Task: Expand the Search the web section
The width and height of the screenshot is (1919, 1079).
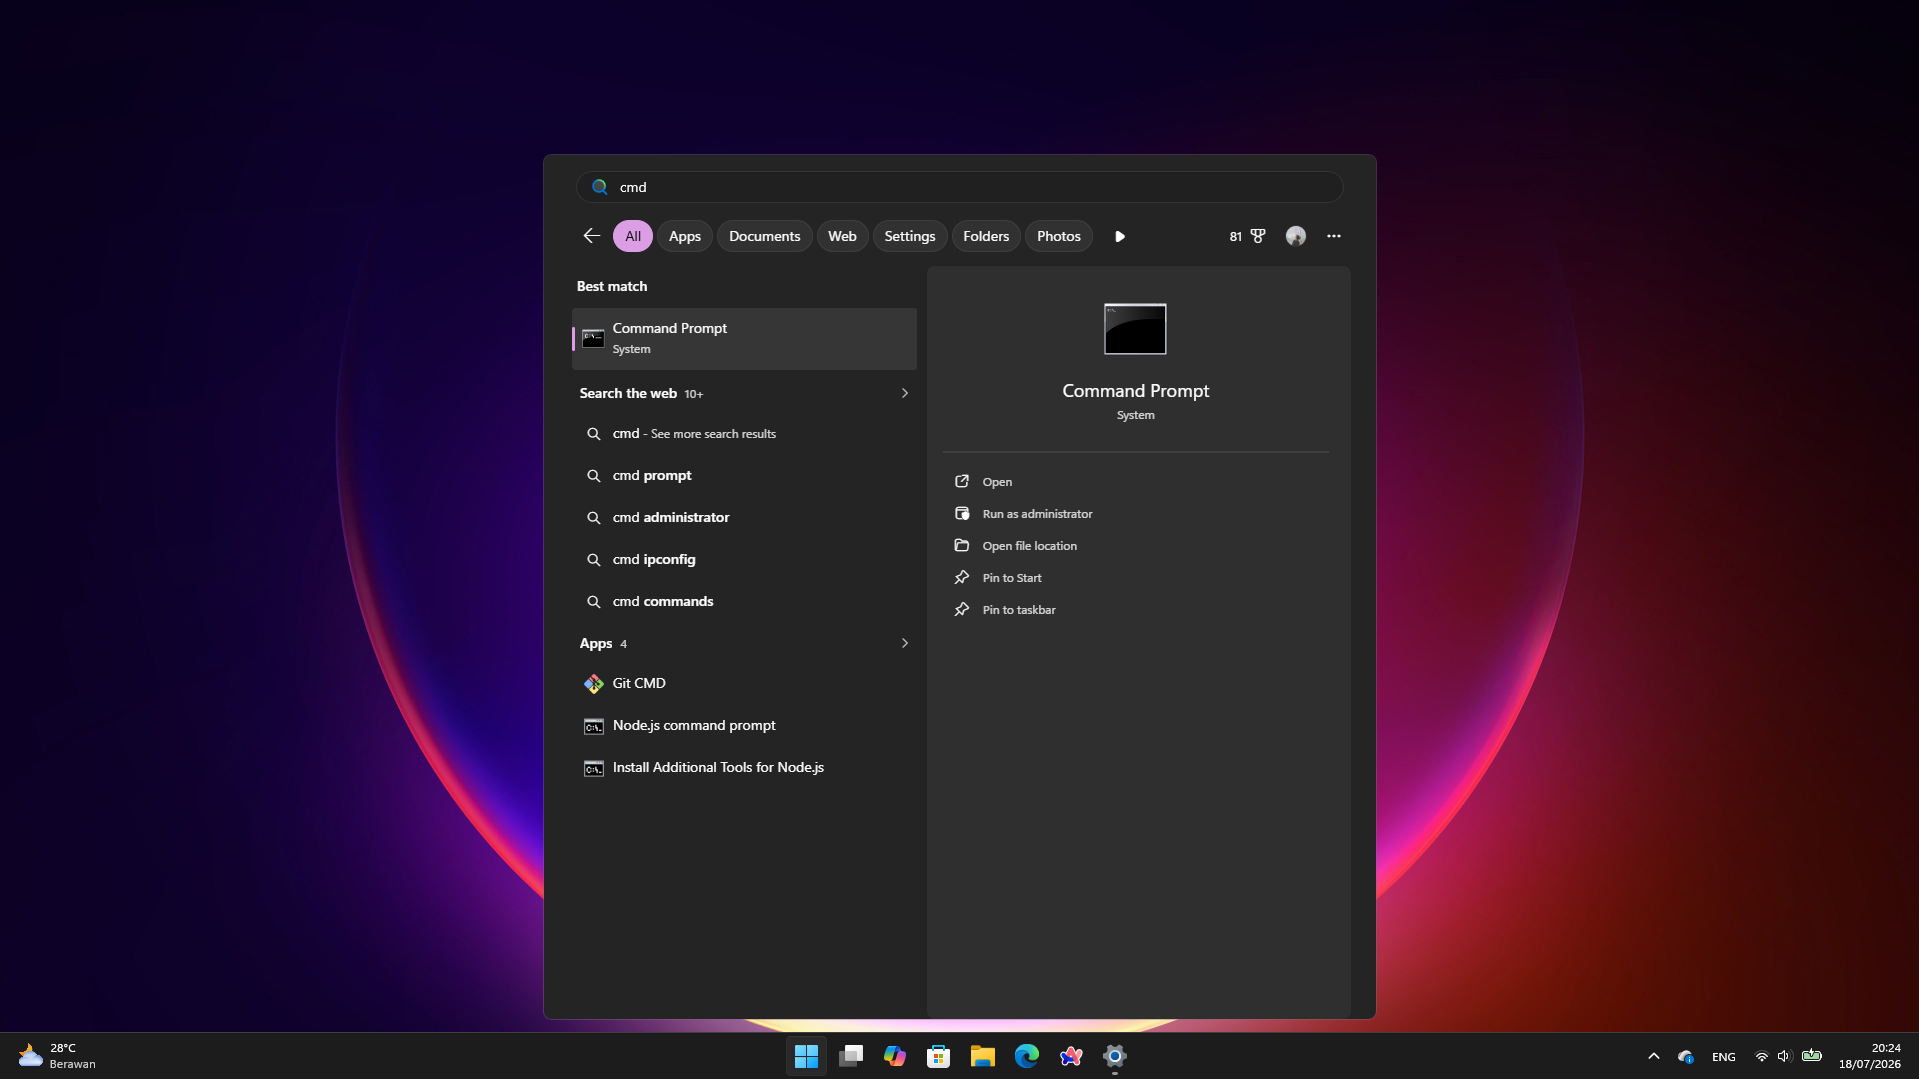Action: pos(905,393)
